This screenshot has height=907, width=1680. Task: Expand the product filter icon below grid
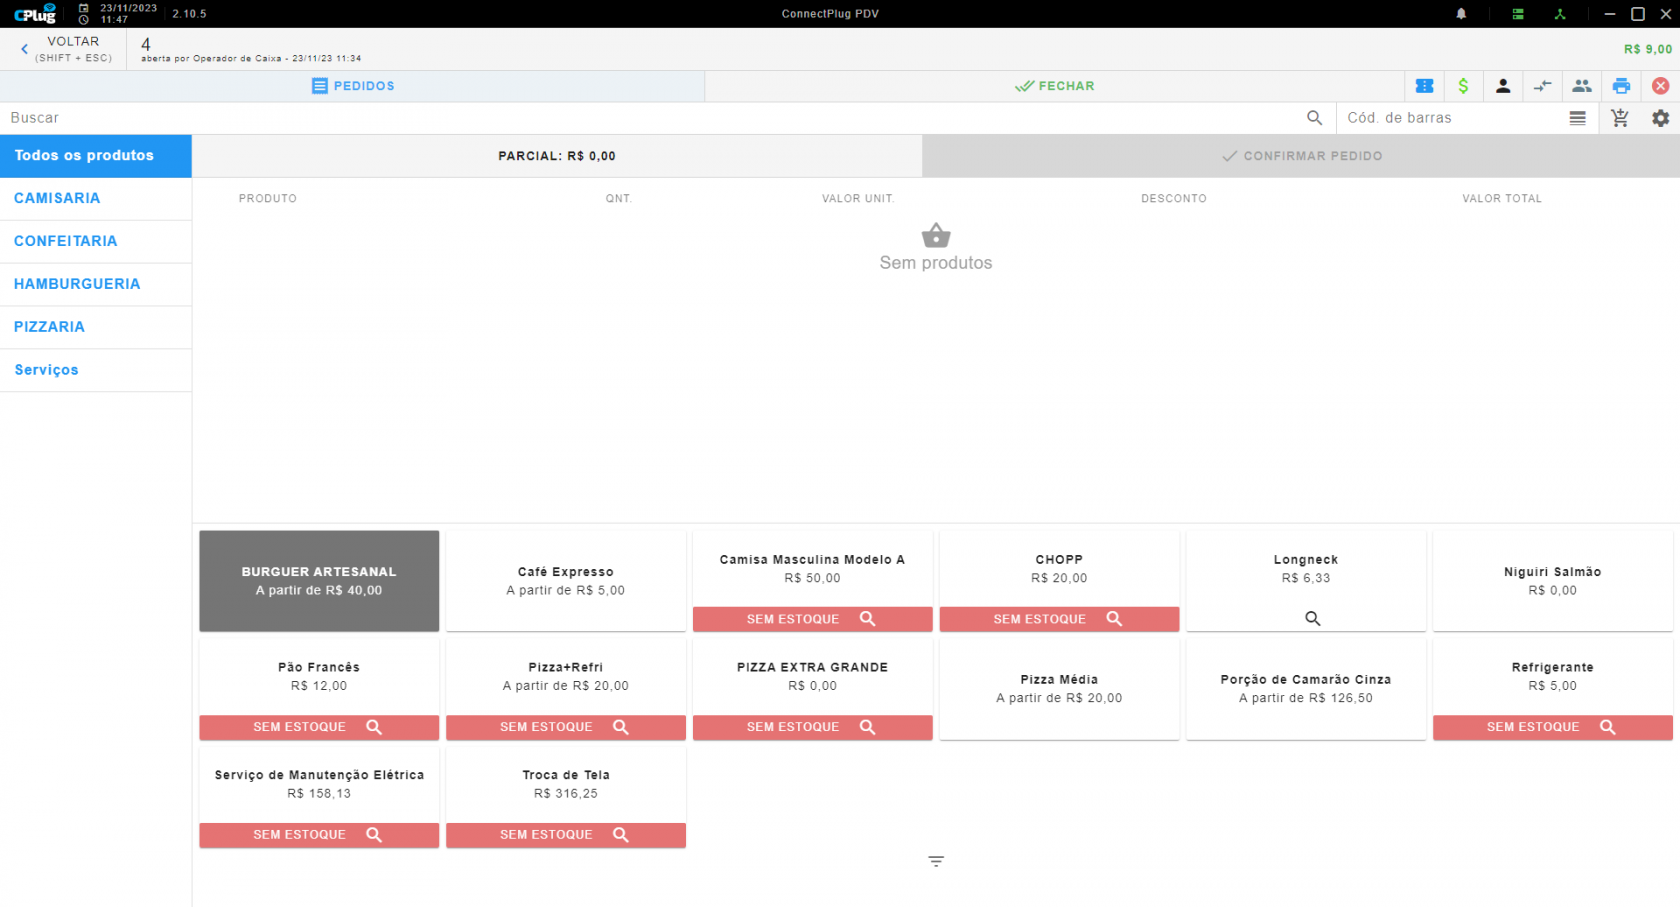(x=935, y=861)
